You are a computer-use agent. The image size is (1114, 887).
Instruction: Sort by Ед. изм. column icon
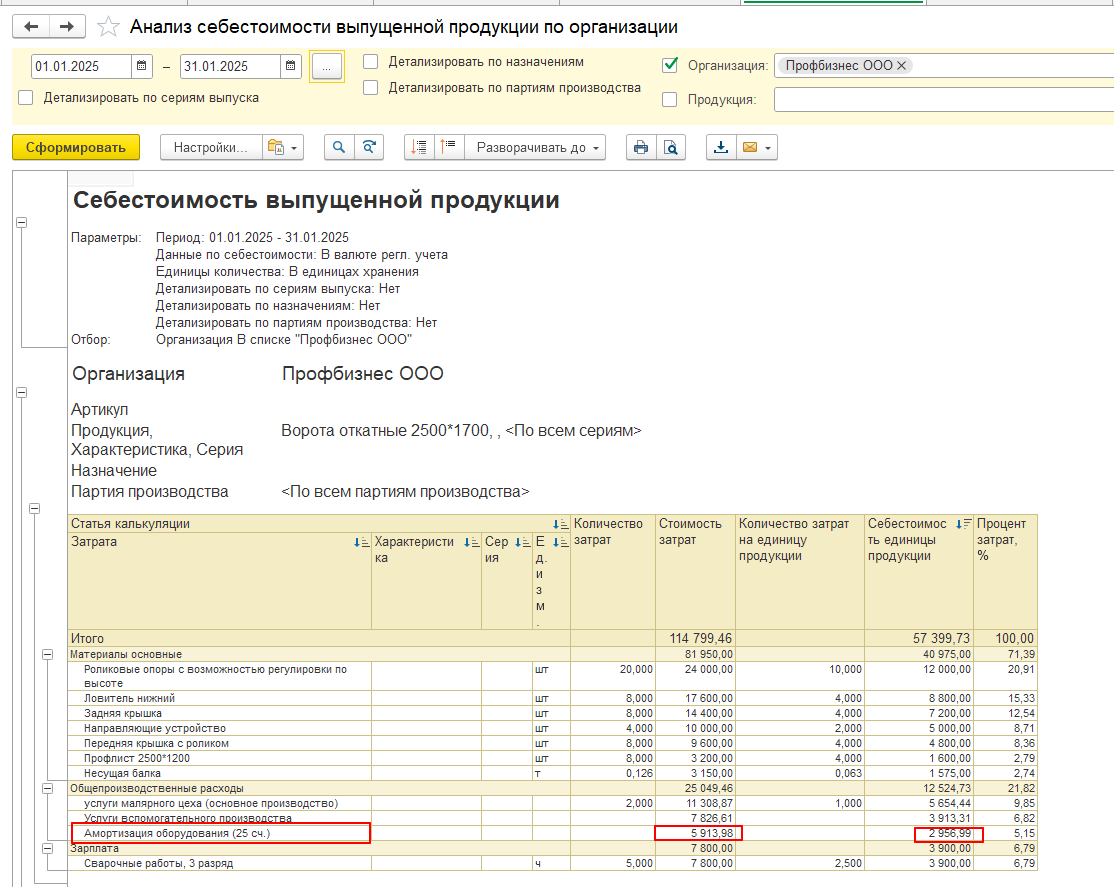click(561, 542)
